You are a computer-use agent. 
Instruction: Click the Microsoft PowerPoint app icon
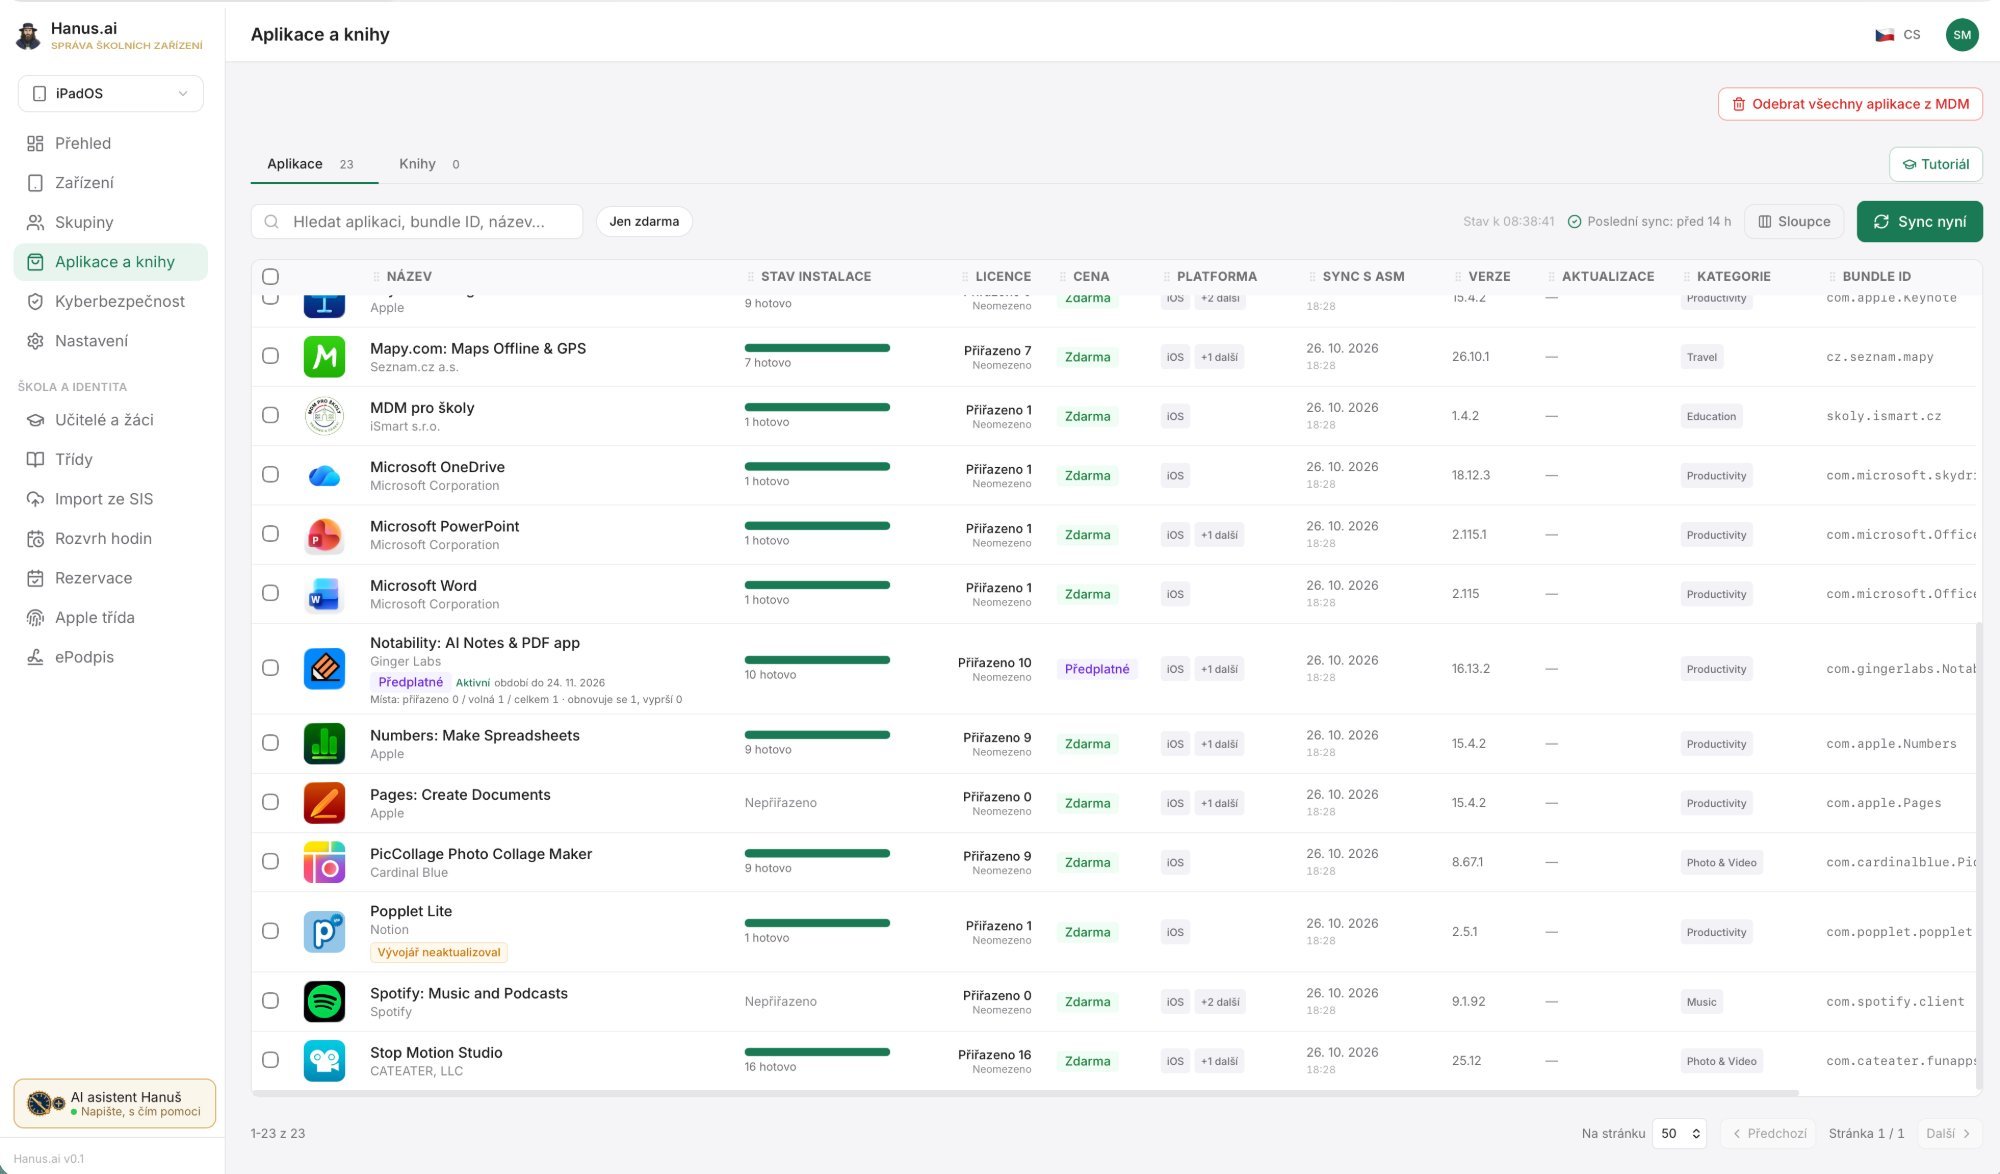pyautogui.click(x=324, y=535)
